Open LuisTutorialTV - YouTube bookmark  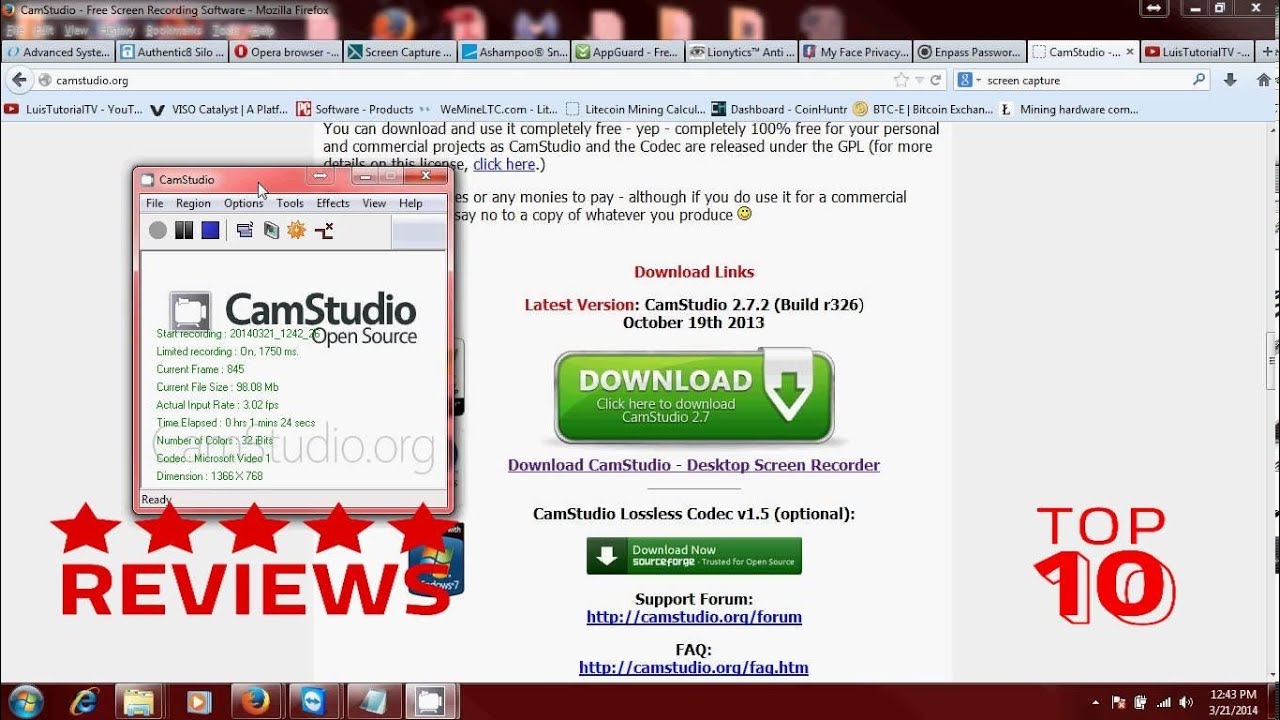pyautogui.click(x=73, y=109)
